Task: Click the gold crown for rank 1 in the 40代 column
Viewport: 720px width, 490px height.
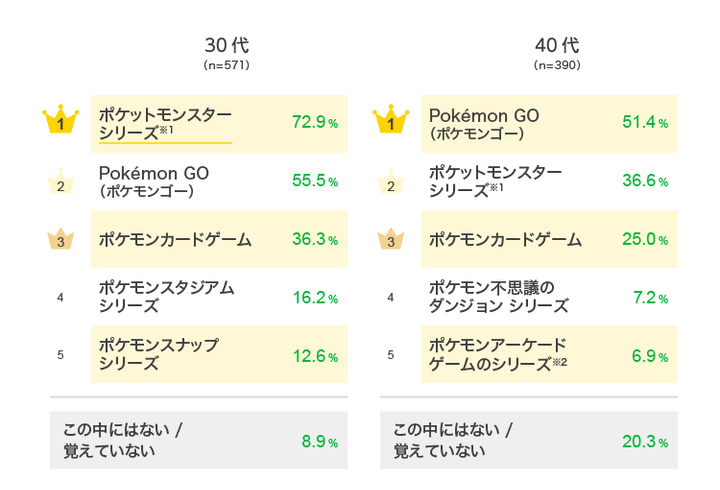Action: (390, 122)
